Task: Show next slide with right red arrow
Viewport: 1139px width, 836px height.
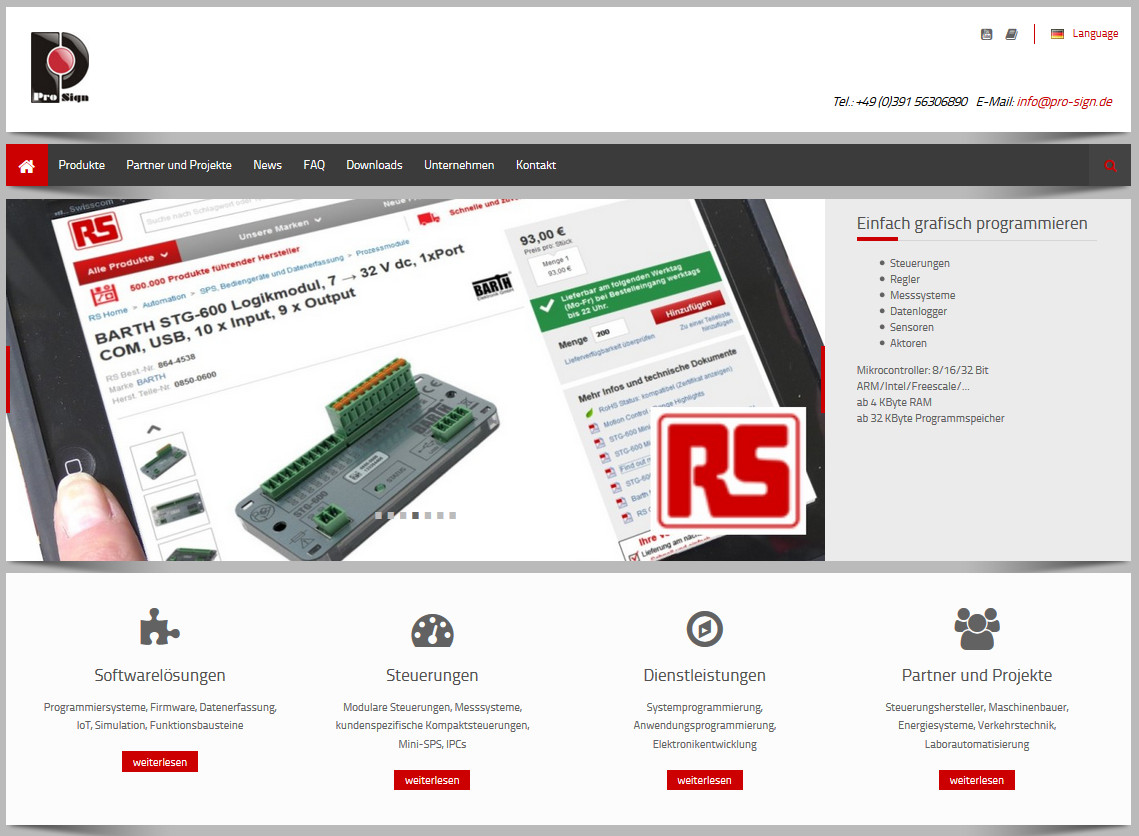Action: point(822,379)
